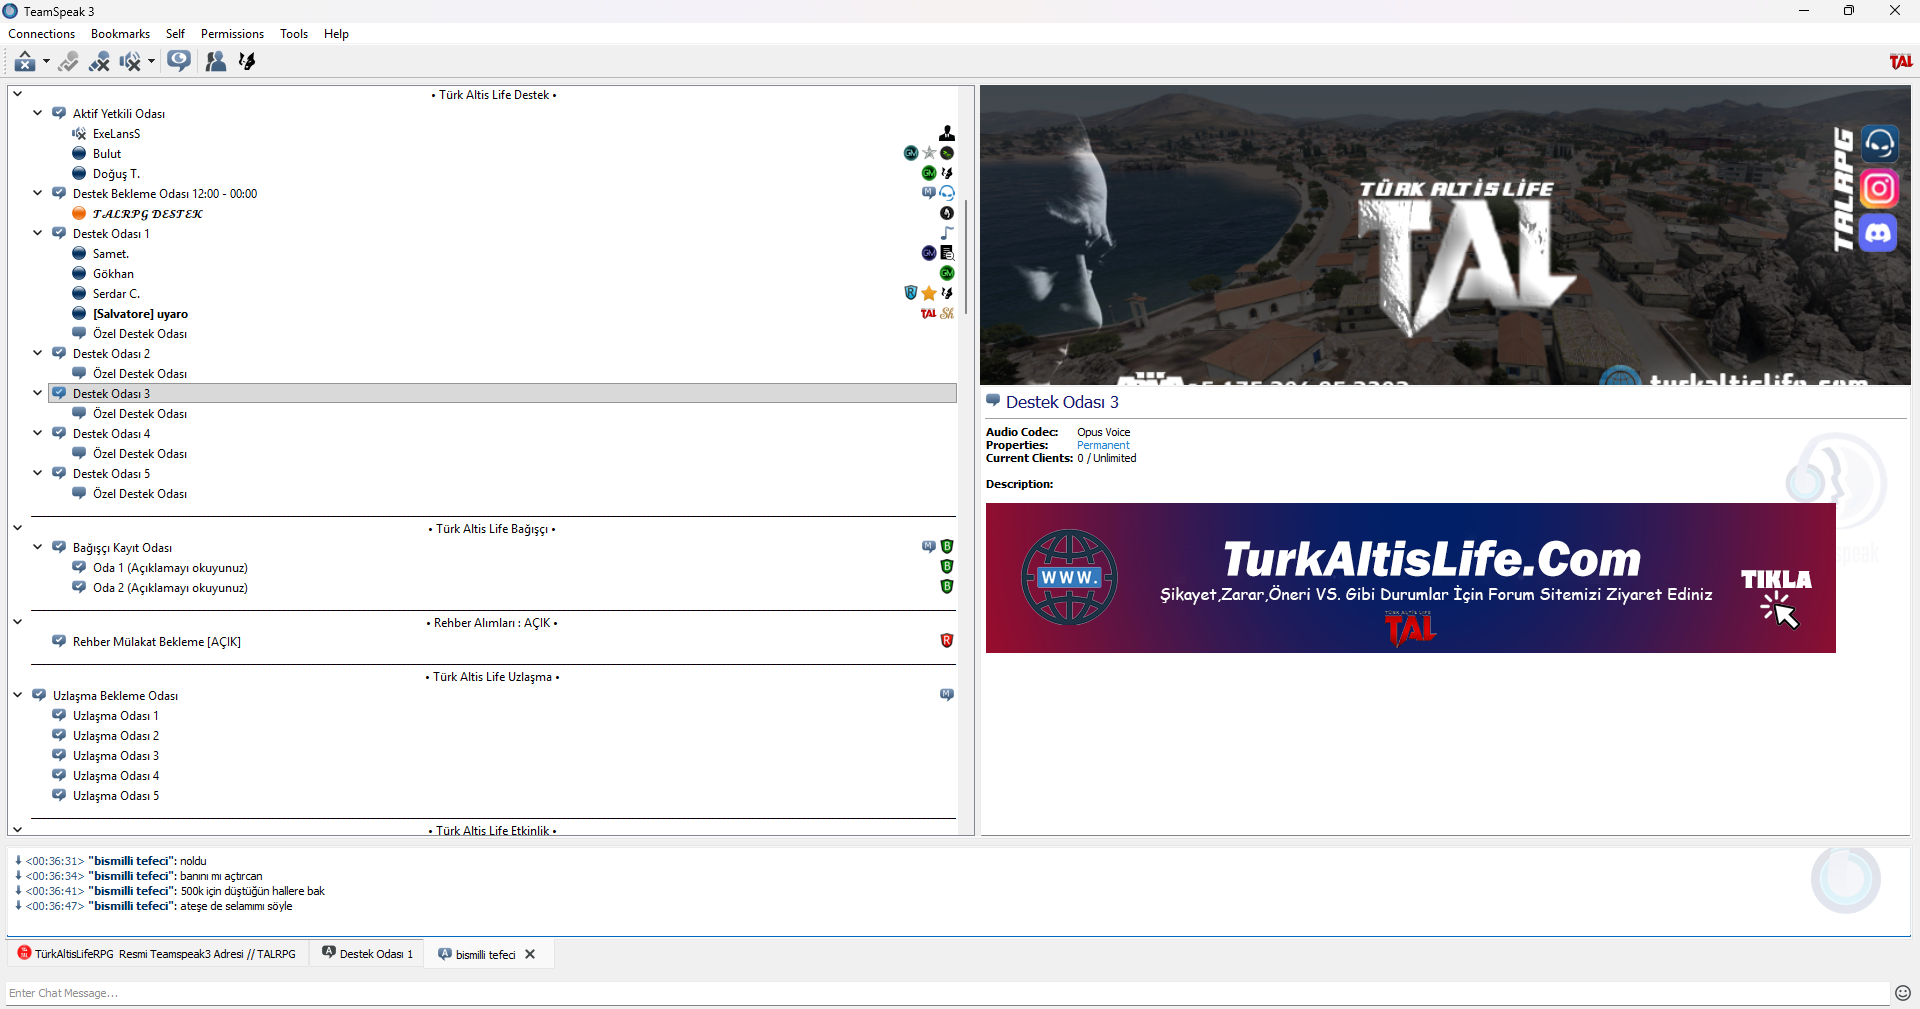Click the R shield badge on Serdar C. row
Screen dimensions: 1920x1009
[911, 293]
